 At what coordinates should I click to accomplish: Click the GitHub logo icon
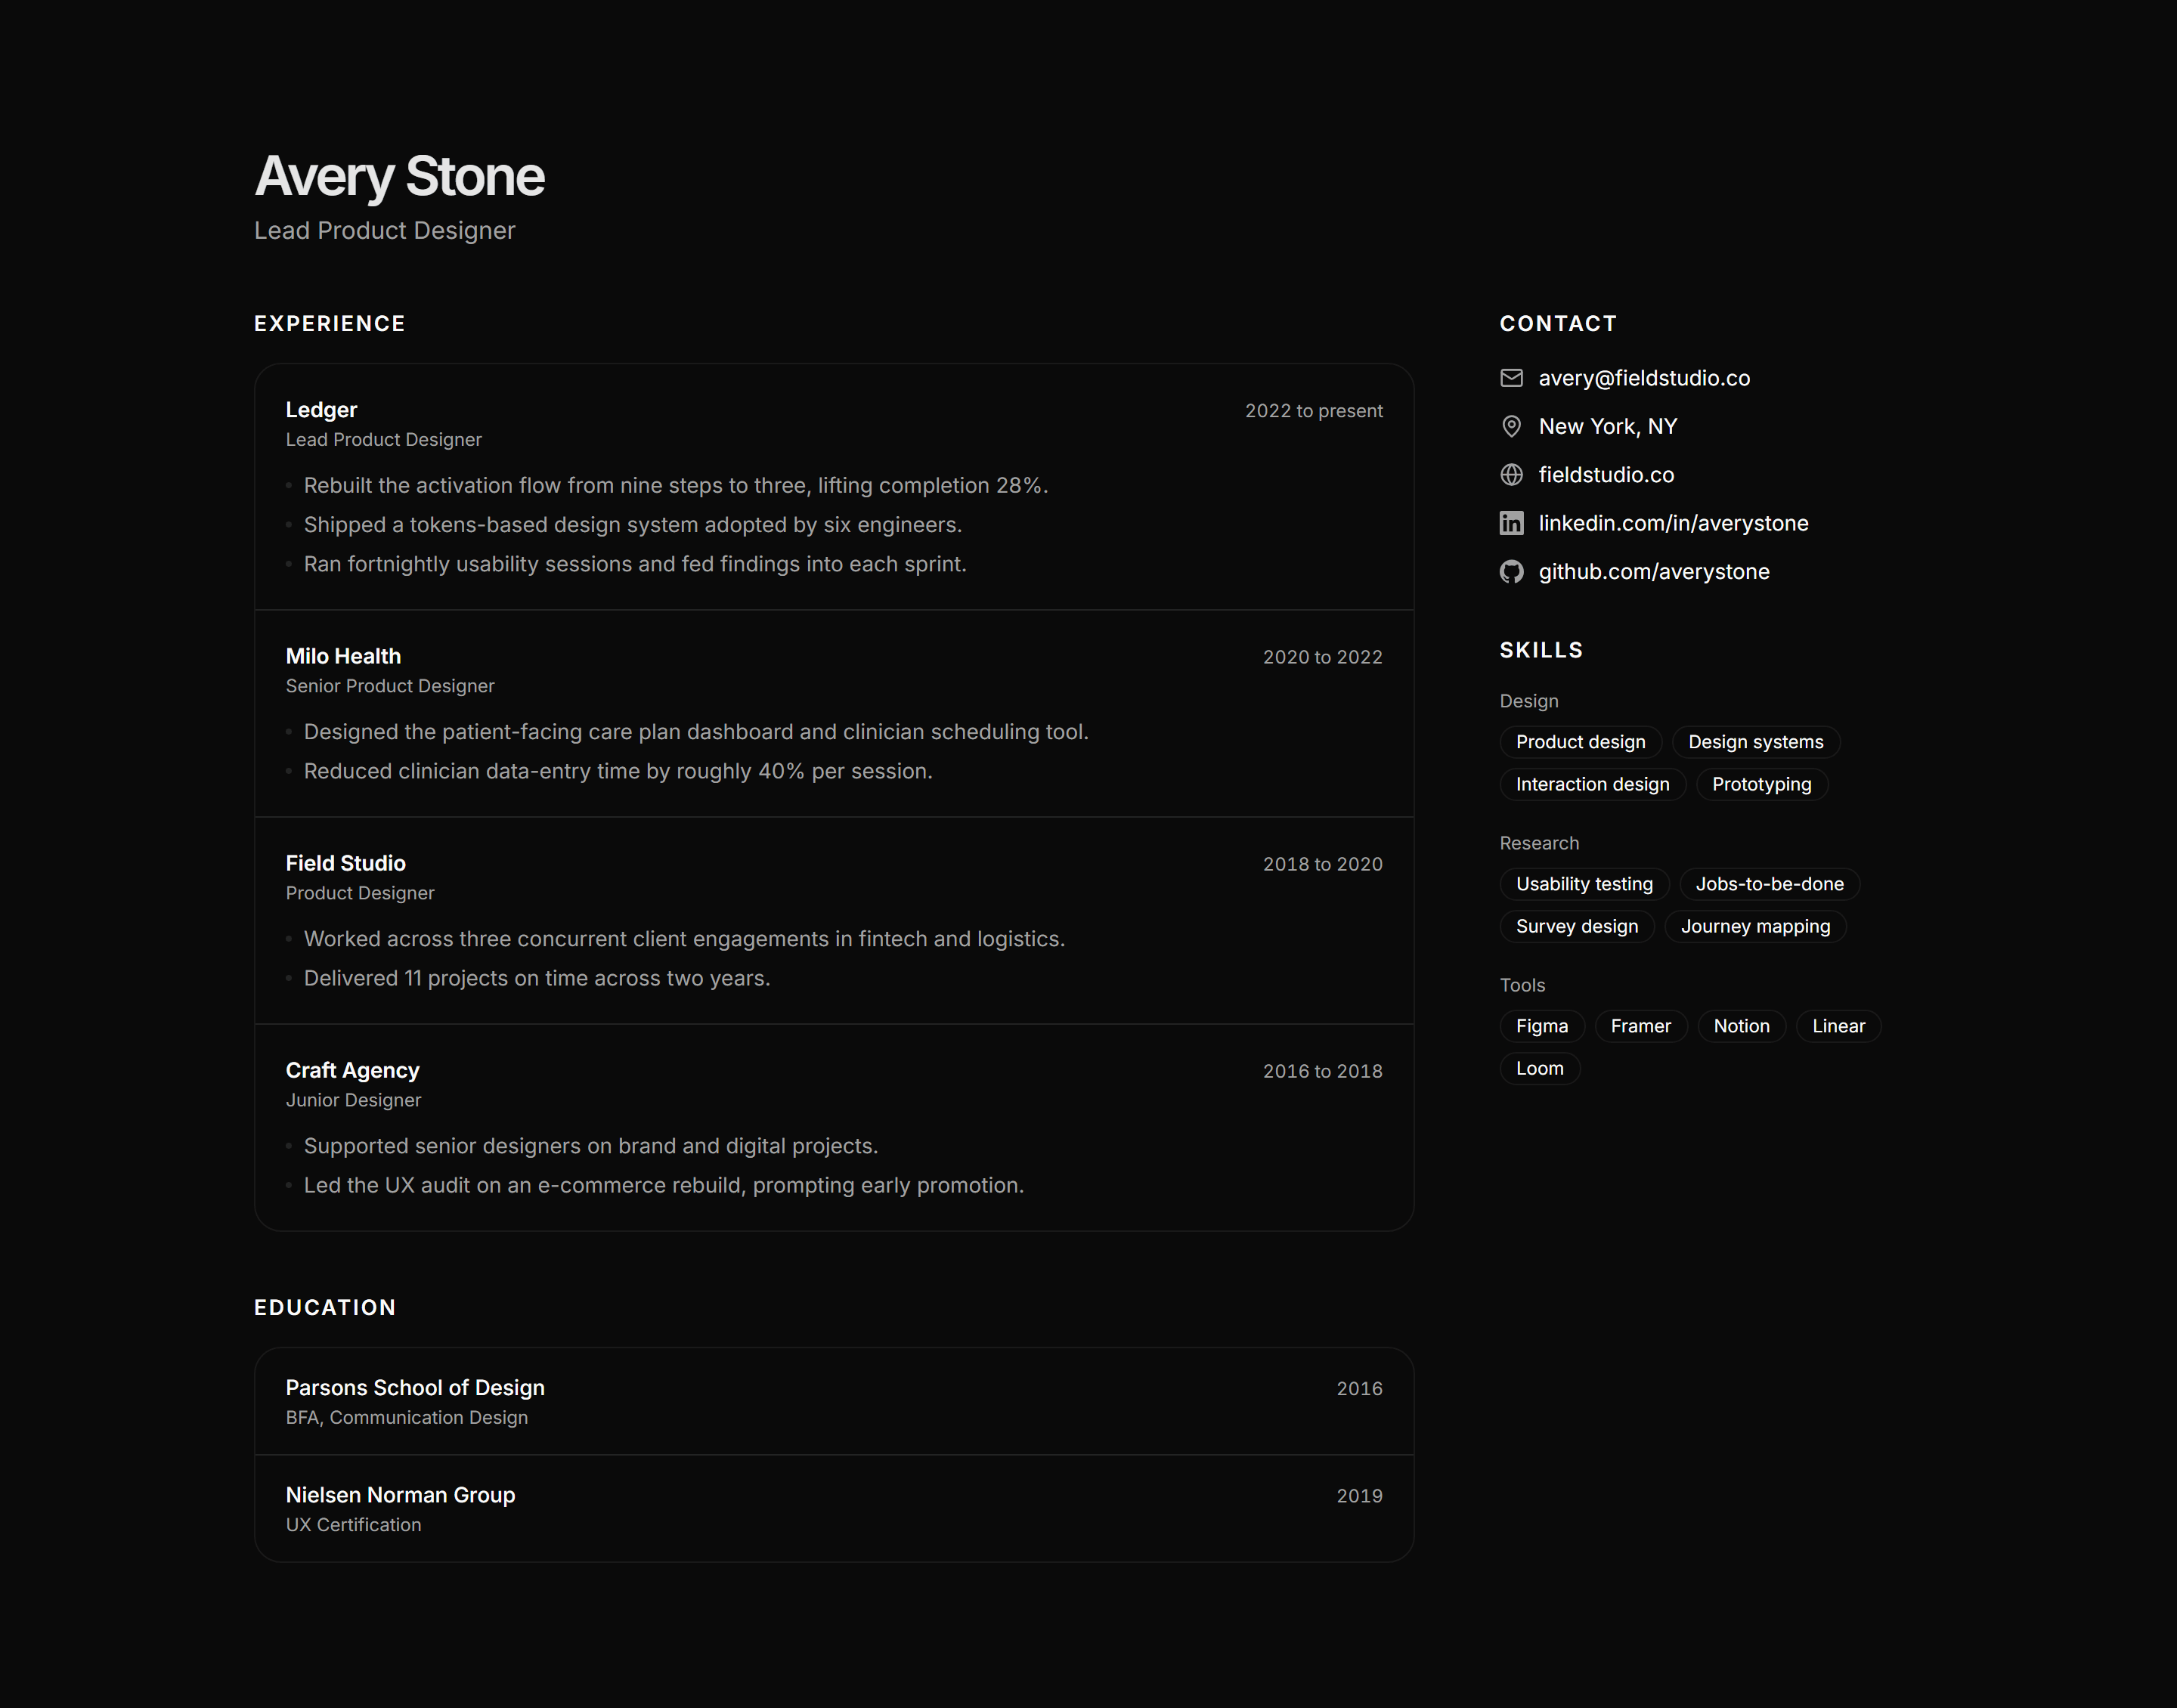[x=1511, y=572]
